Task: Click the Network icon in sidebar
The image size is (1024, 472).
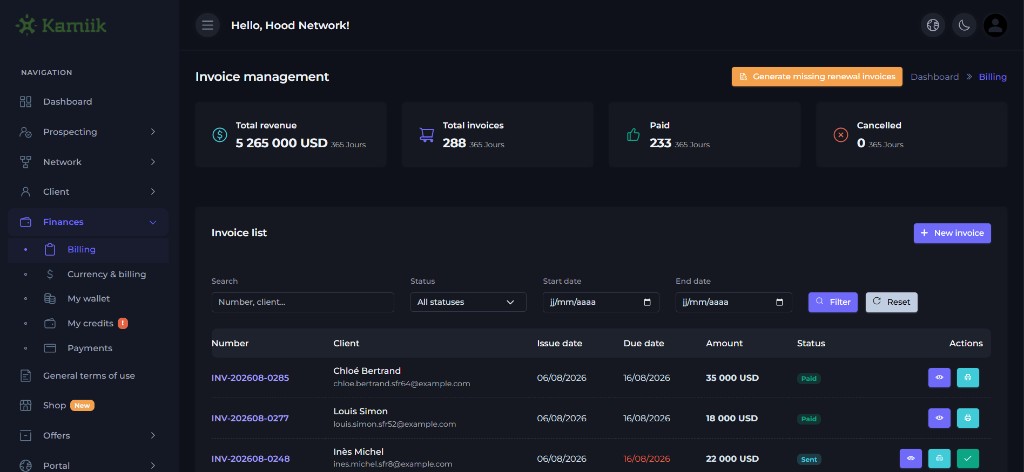Action: [25, 162]
